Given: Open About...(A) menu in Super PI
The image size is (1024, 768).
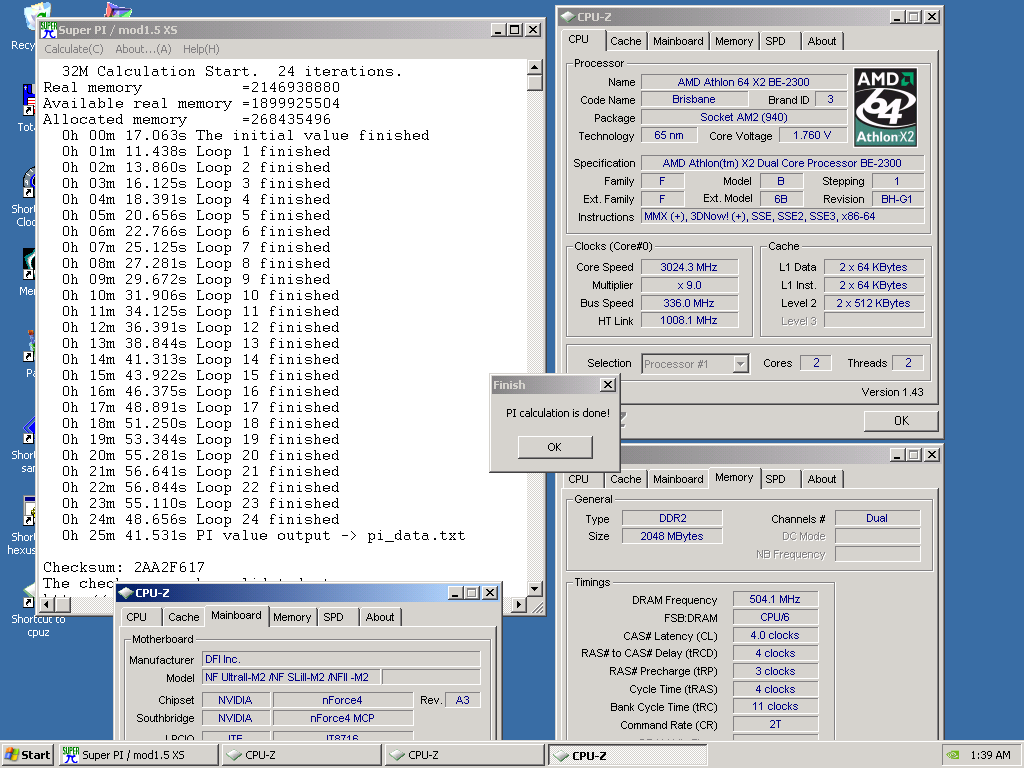Looking at the screenshot, I should (143, 49).
